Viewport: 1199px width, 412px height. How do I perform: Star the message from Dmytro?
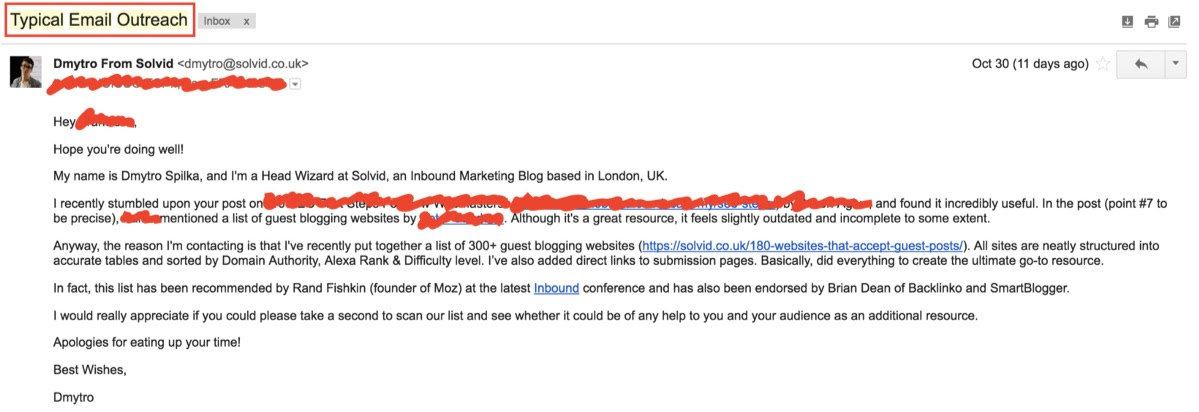pos(1103,64)
